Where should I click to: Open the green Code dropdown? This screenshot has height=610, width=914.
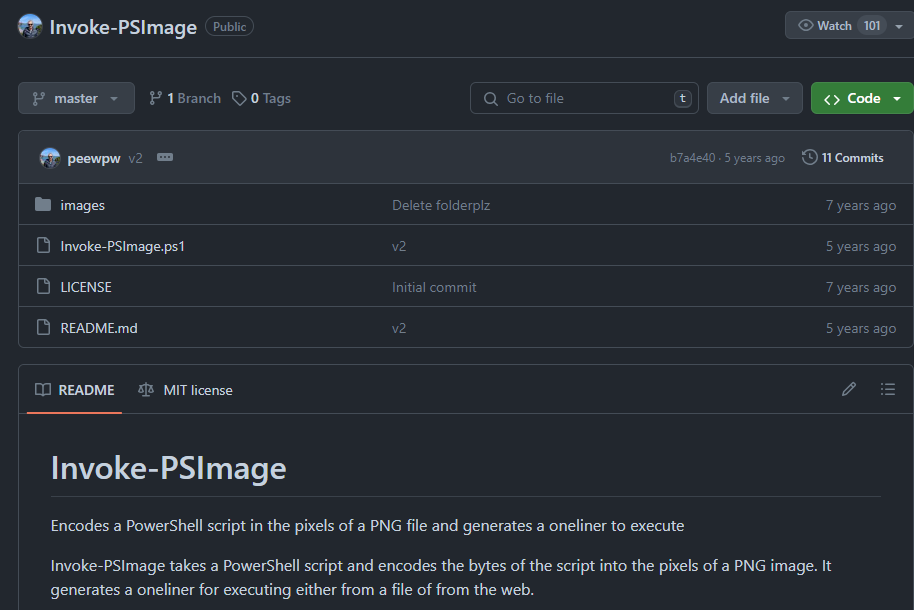(x=862, y=98)
